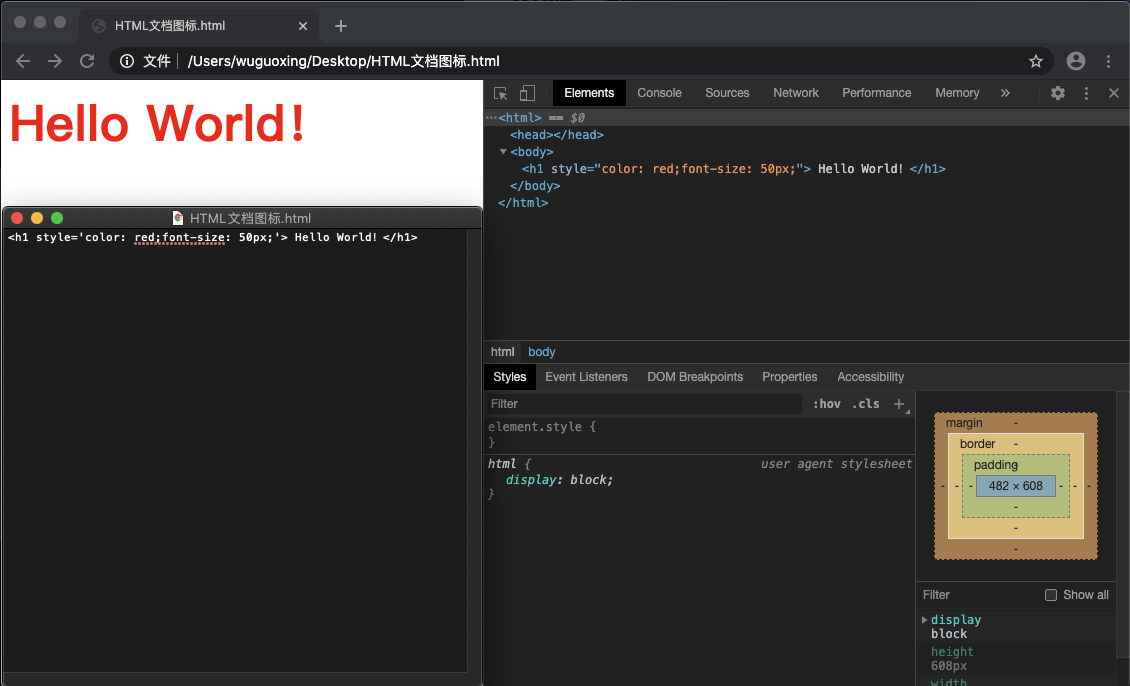Image resolution: width=1130 pixels, height=686 pixels.
Task: Click the closing </html> tag
Action: [523, 202]
